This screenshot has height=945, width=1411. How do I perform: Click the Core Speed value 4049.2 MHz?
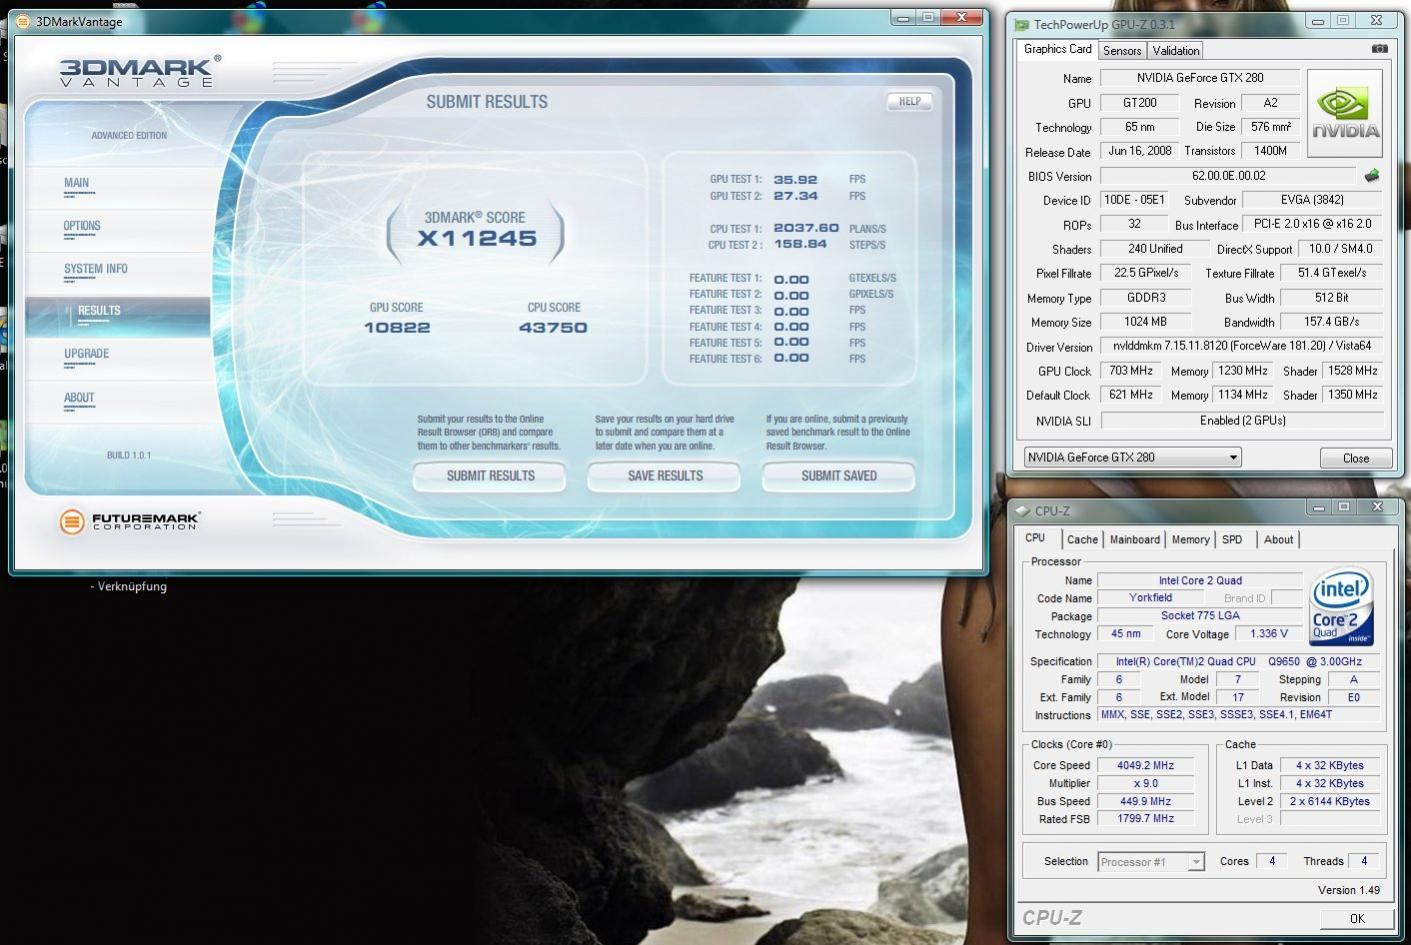coord(1146,766)
